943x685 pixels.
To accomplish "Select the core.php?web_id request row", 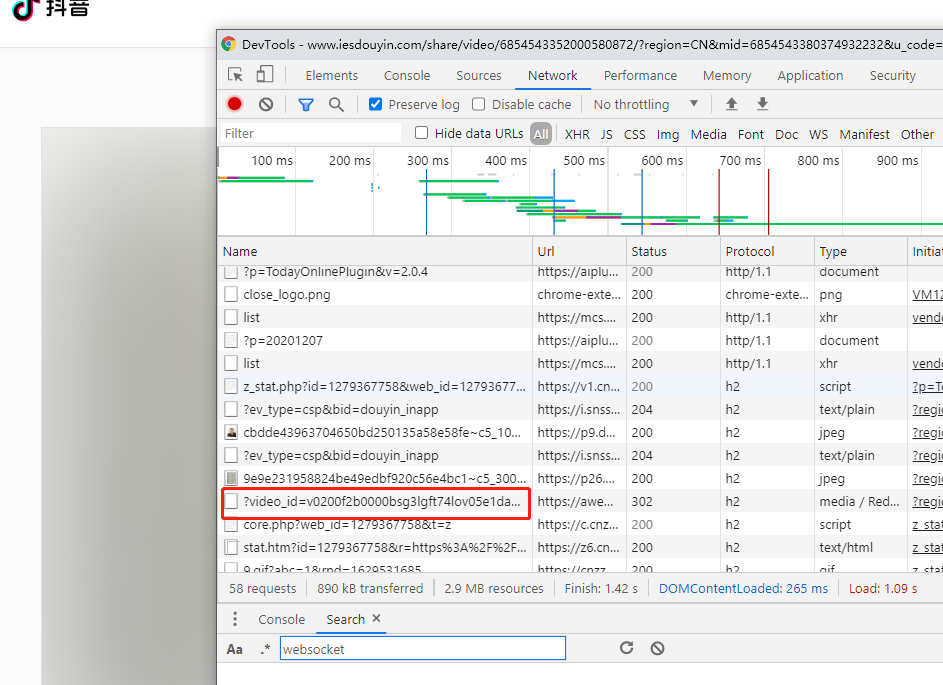I will [x=580, y=524].
